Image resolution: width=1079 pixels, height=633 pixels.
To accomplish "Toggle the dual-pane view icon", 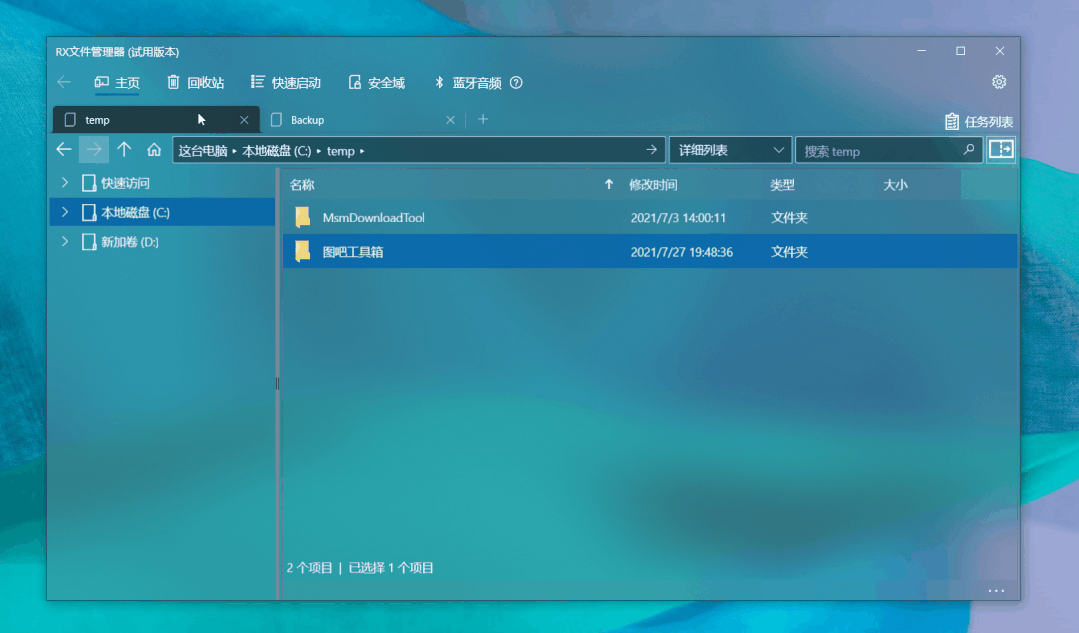I will point(1001,150).
